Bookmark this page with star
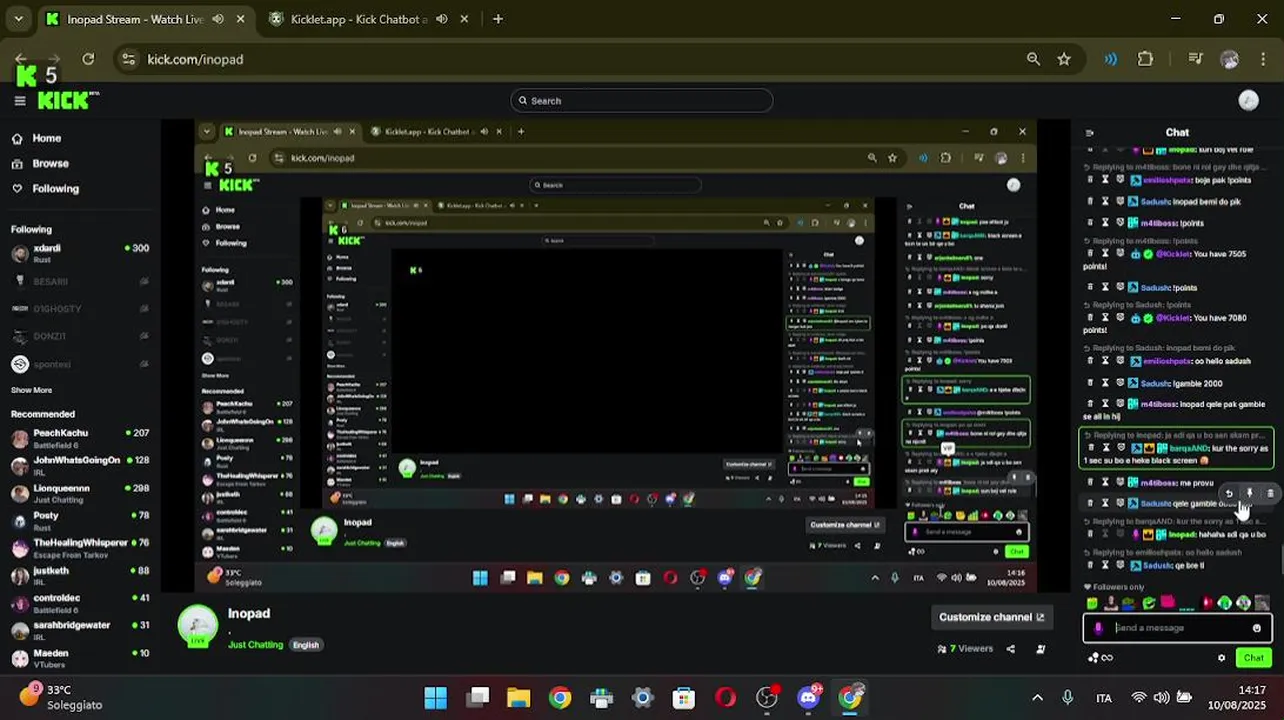The width and height of the screenshot is (1284, 720). click(1064, 59)
